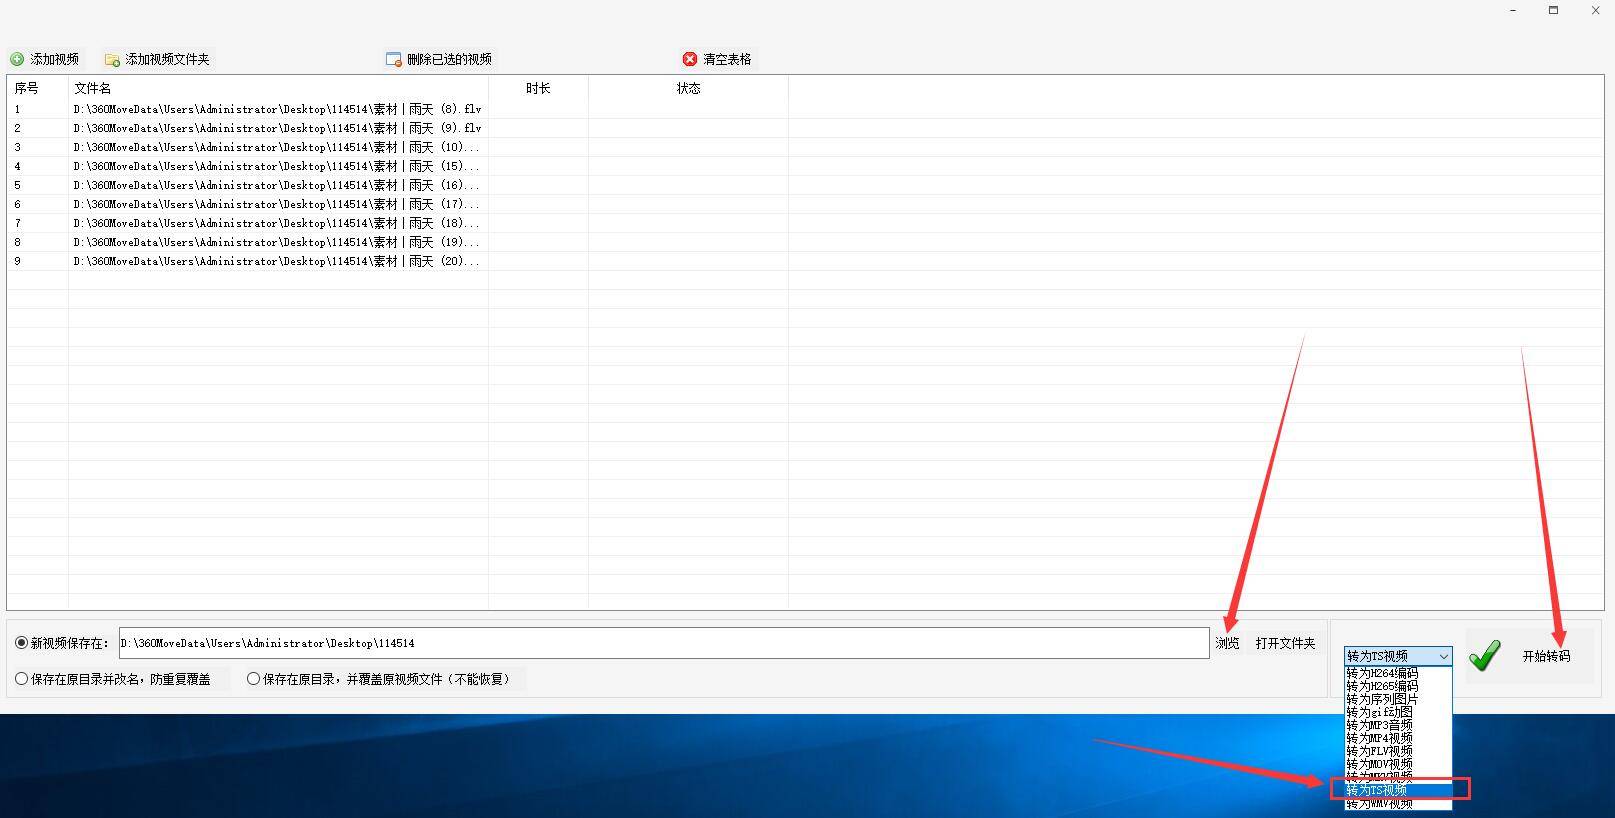Screen dimensions: 1615x818
Task: Click the 删除已选的视频 button label
Action: pyautogui.click(x=449, y=59)
